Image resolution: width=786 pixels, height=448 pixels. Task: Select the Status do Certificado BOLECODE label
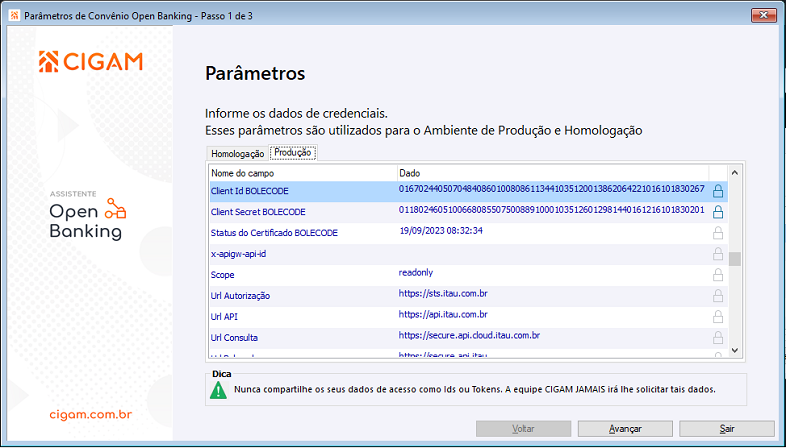point(274,233)
